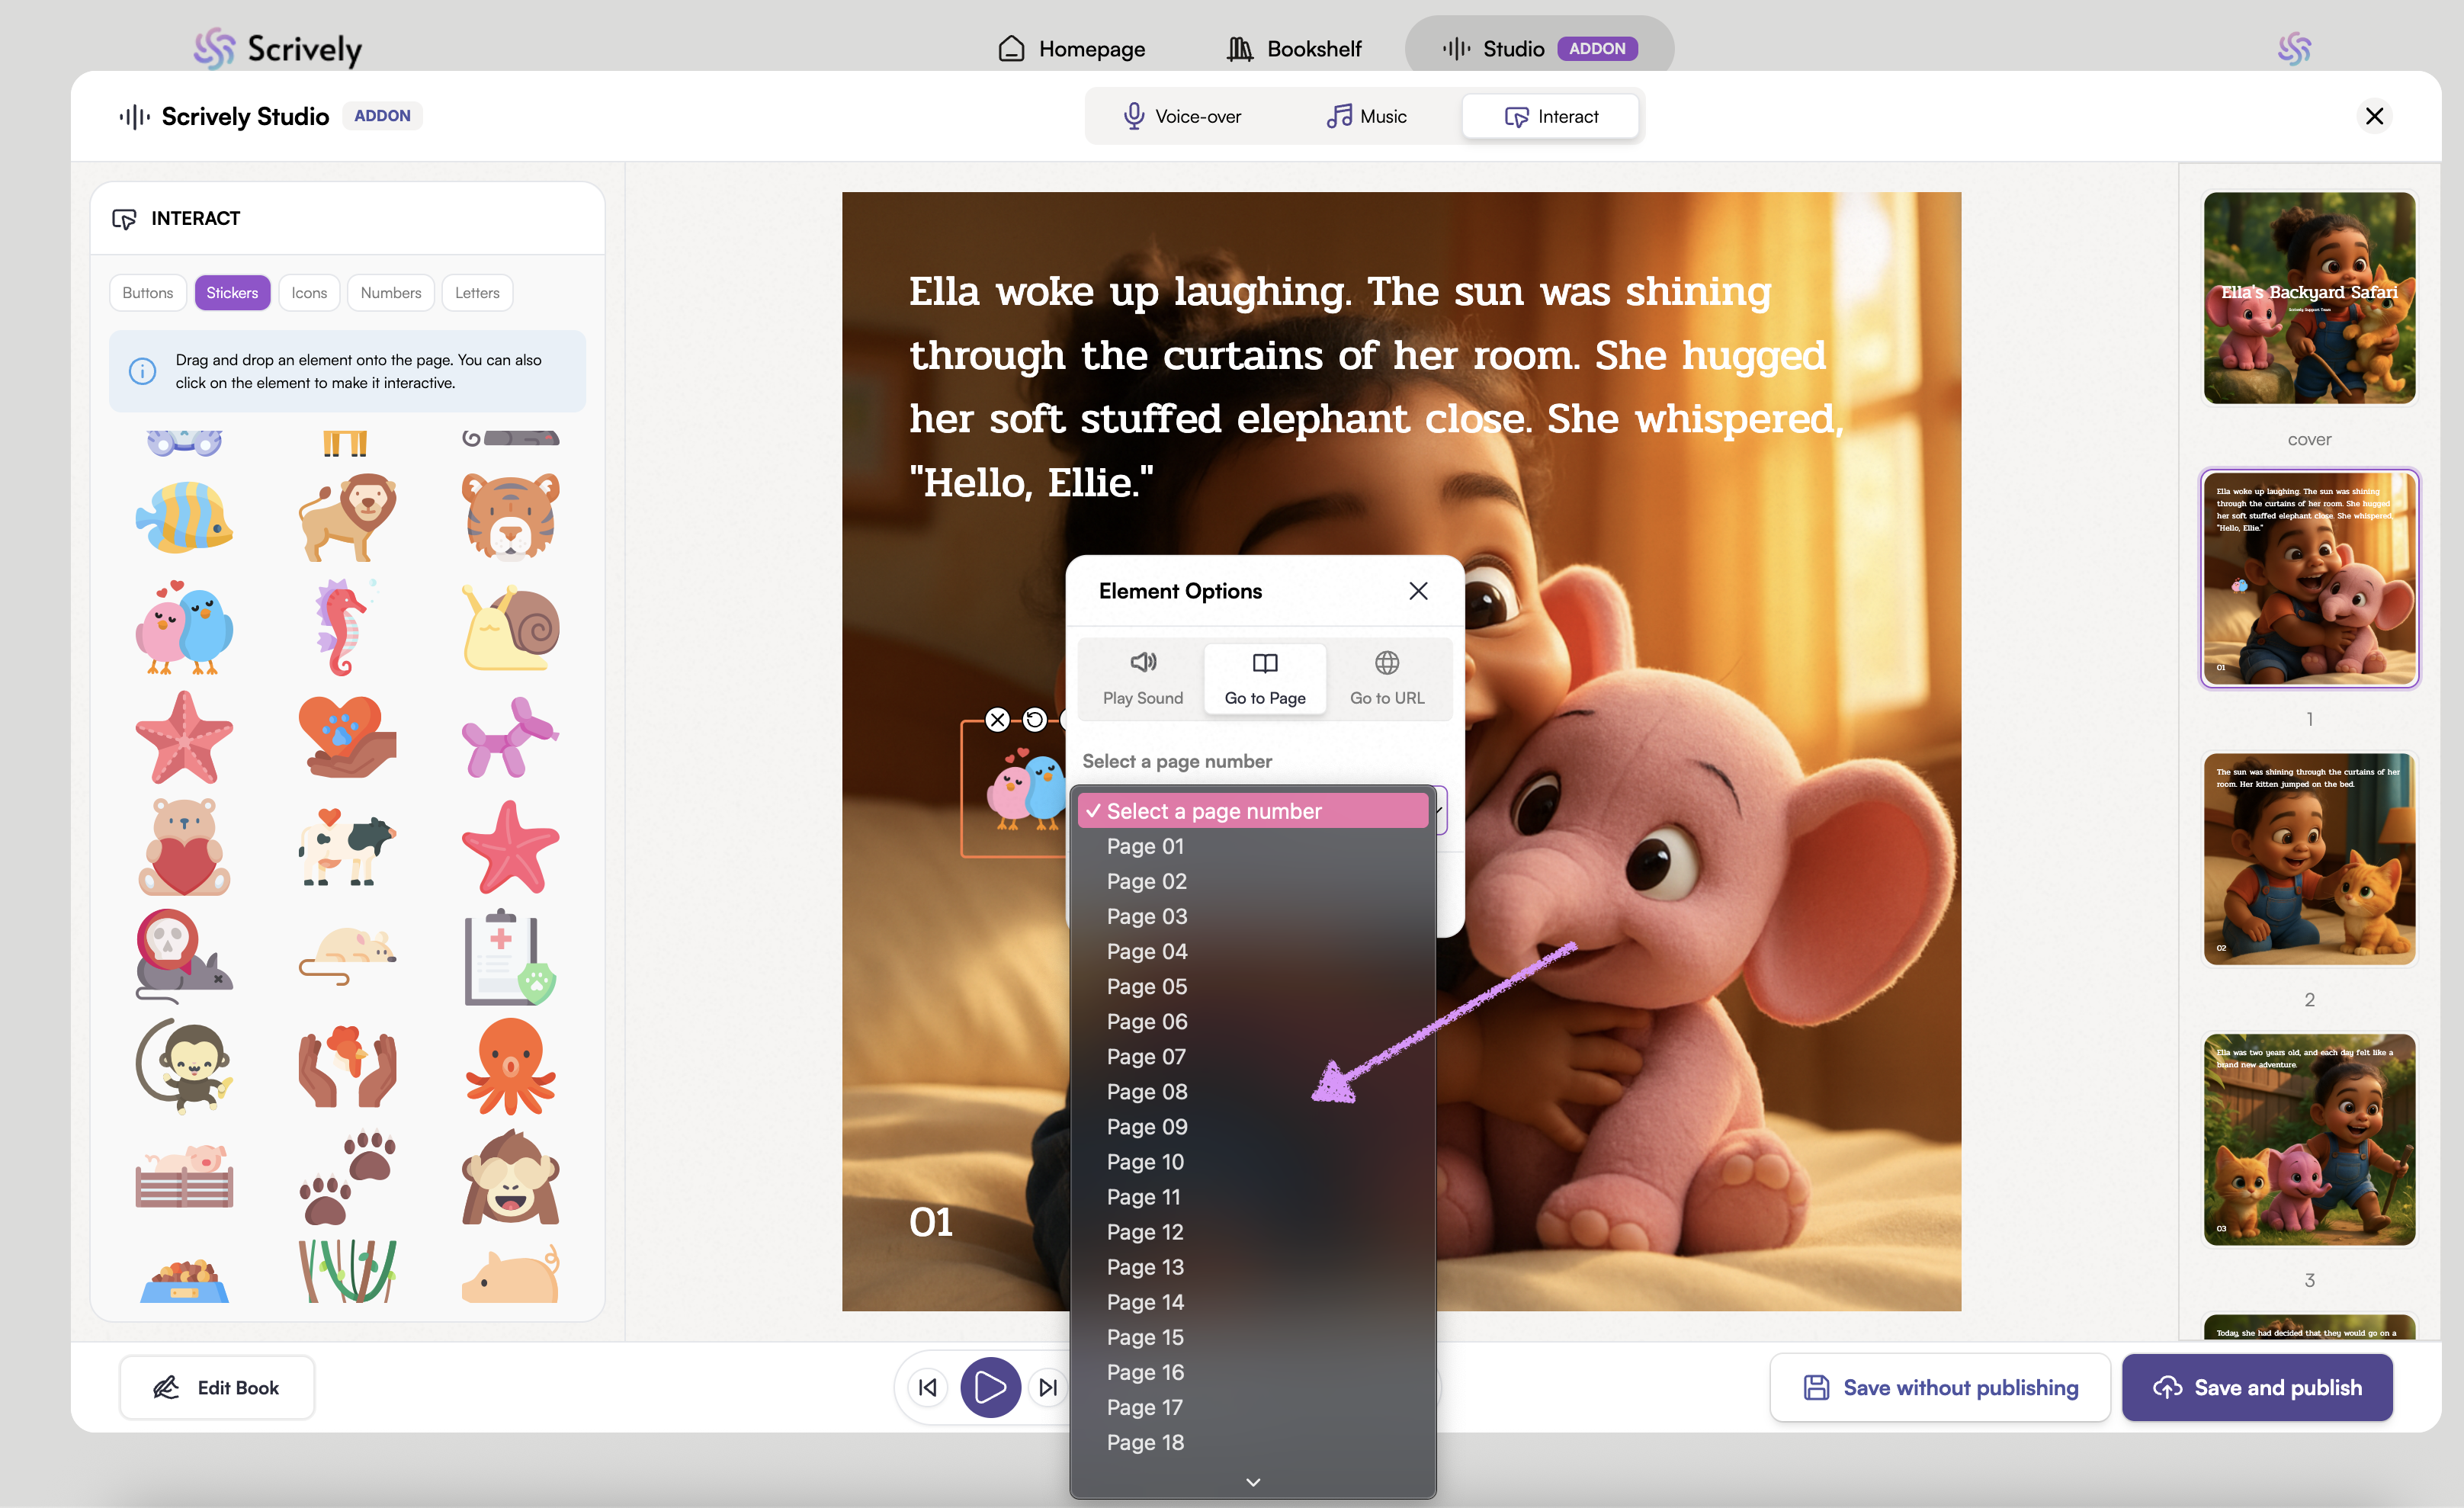The image size is (2464, 1508).
Task: Delete the placed bird sticker element
Action: tap(997, 720)
